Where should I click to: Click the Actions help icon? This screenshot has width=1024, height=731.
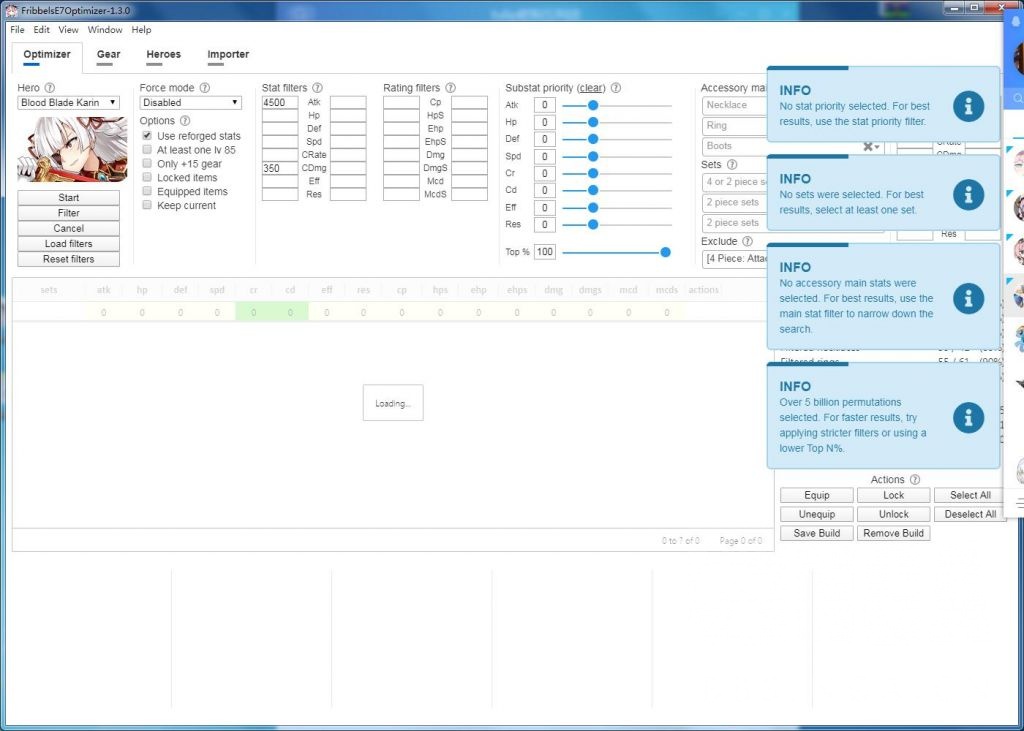pyautogui.click(x=915, y=480)
